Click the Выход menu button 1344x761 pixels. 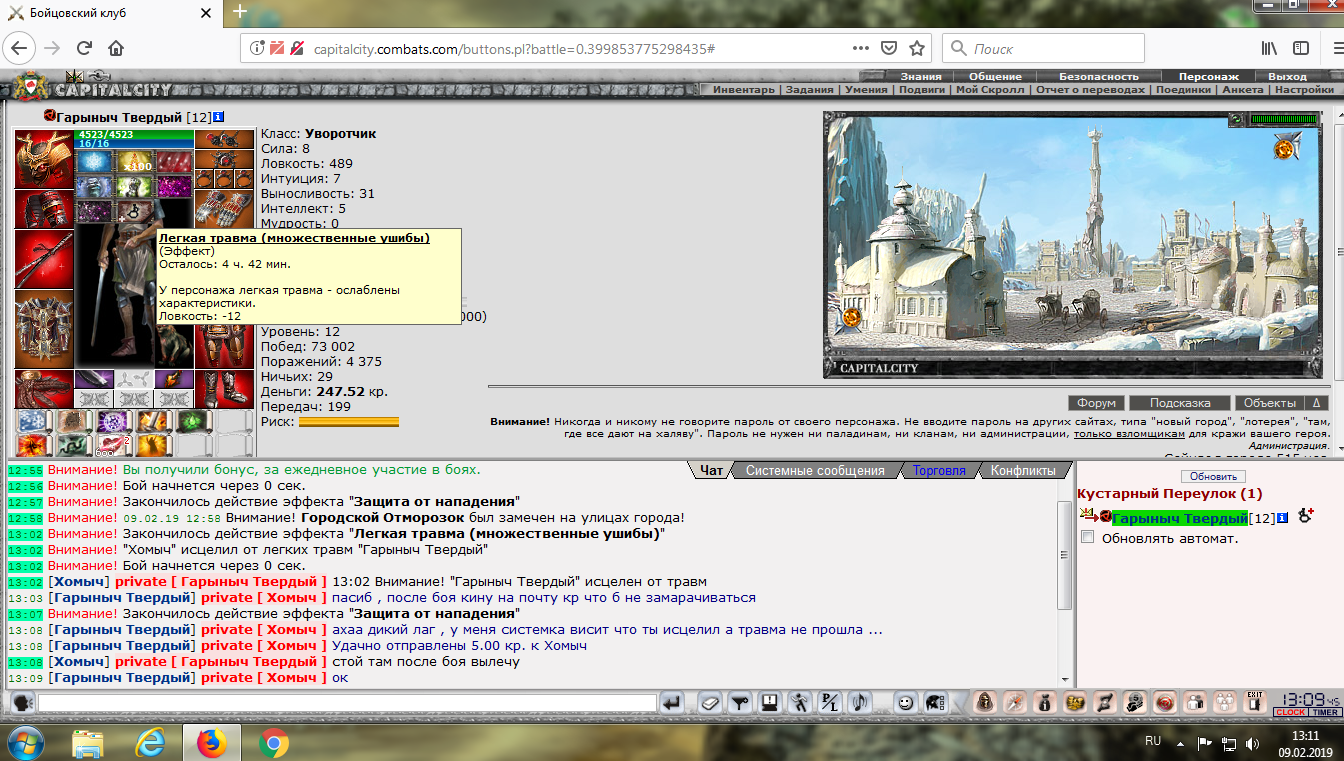pyautogui.click(x=1287, y=76)
